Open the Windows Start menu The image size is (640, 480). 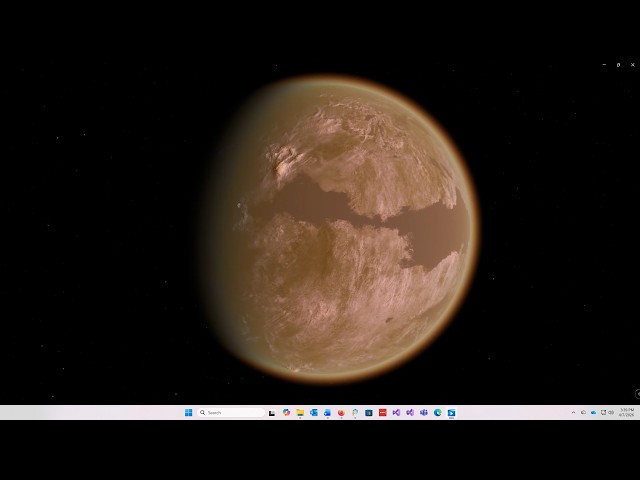[188, 413]
